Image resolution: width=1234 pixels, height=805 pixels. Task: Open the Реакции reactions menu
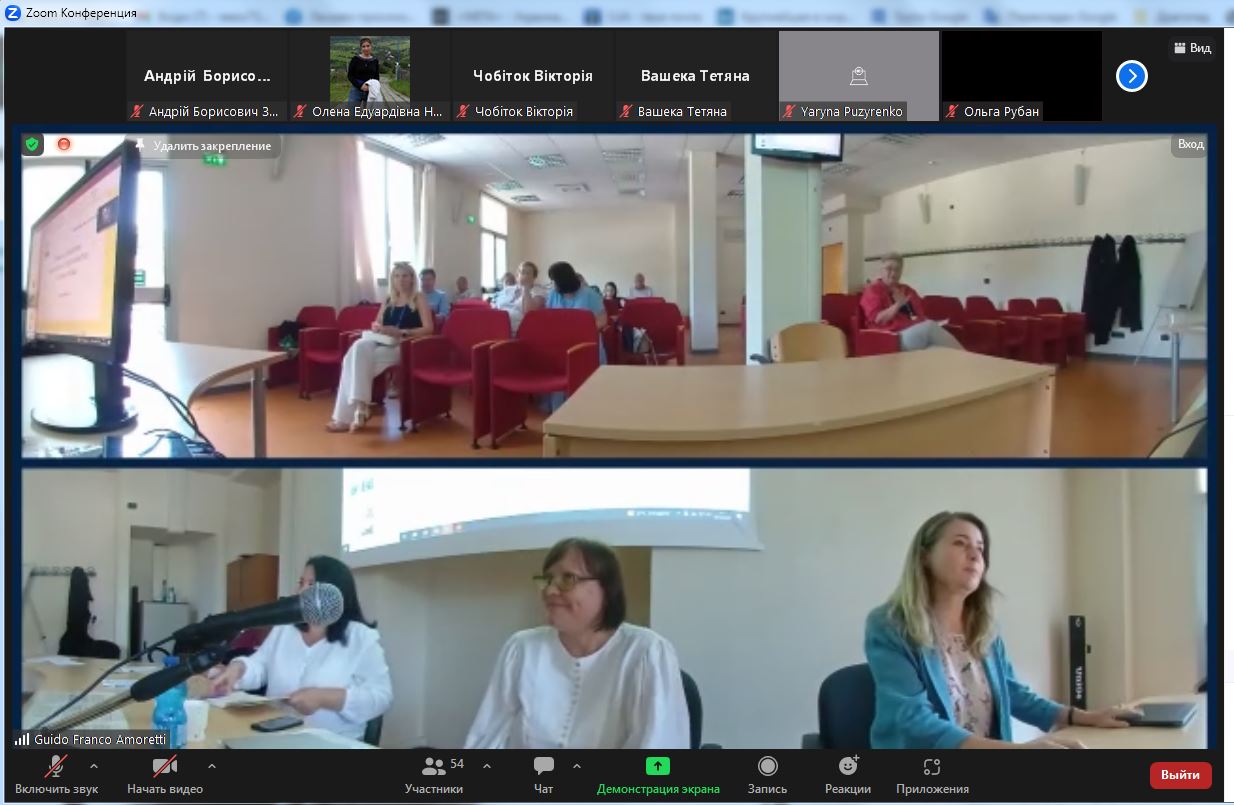point(847,775)
